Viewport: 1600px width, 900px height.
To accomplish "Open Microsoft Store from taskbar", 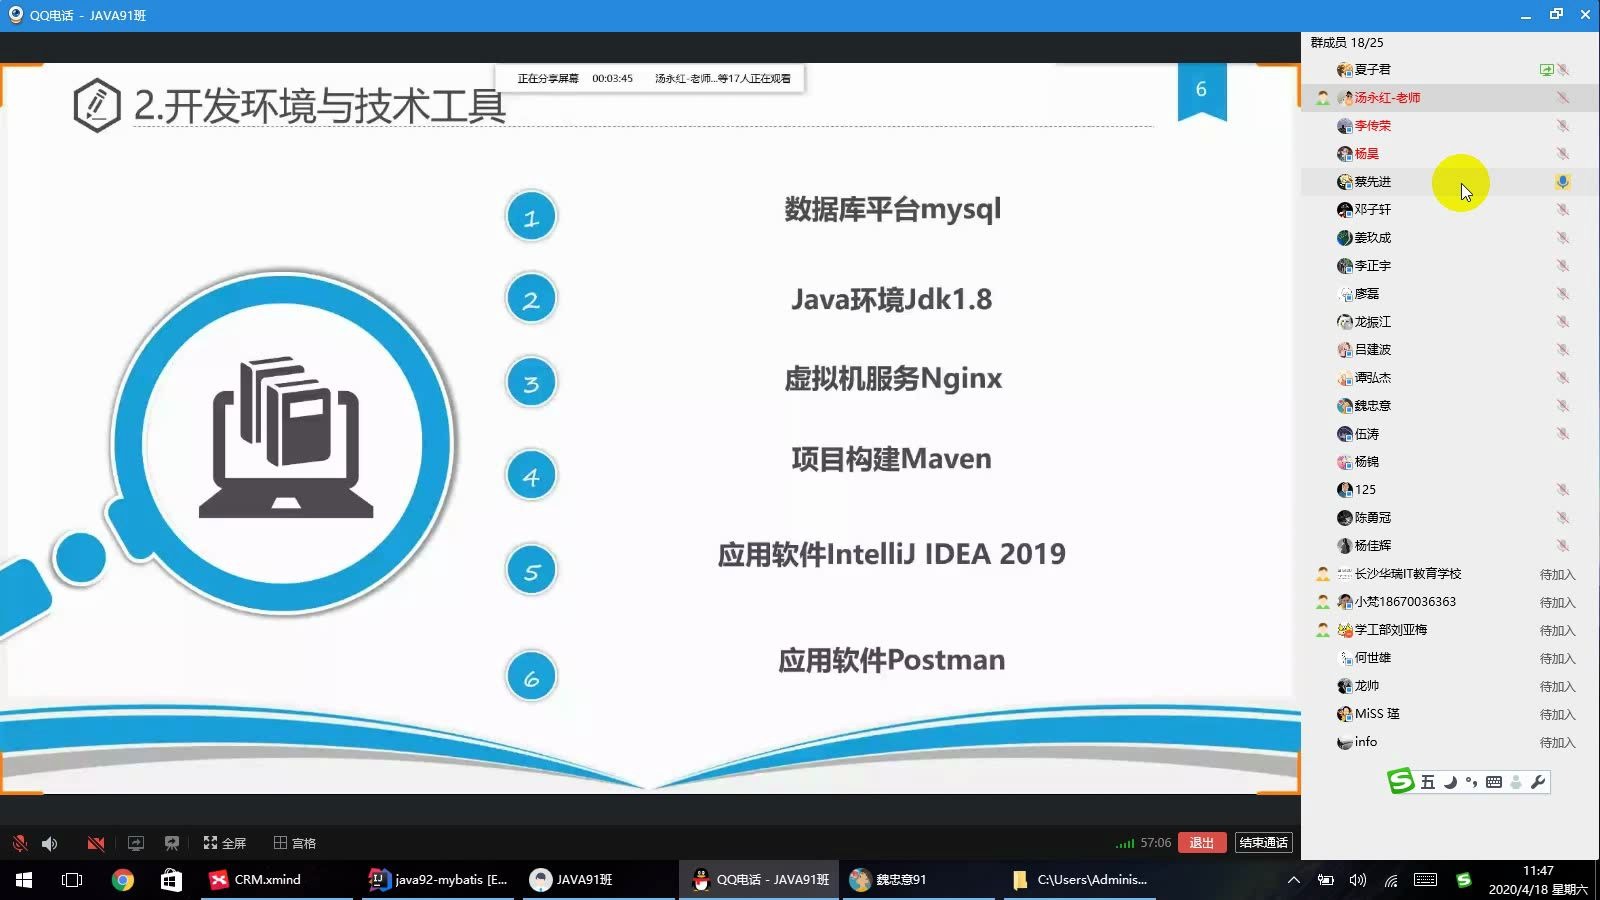I will 171,880.
